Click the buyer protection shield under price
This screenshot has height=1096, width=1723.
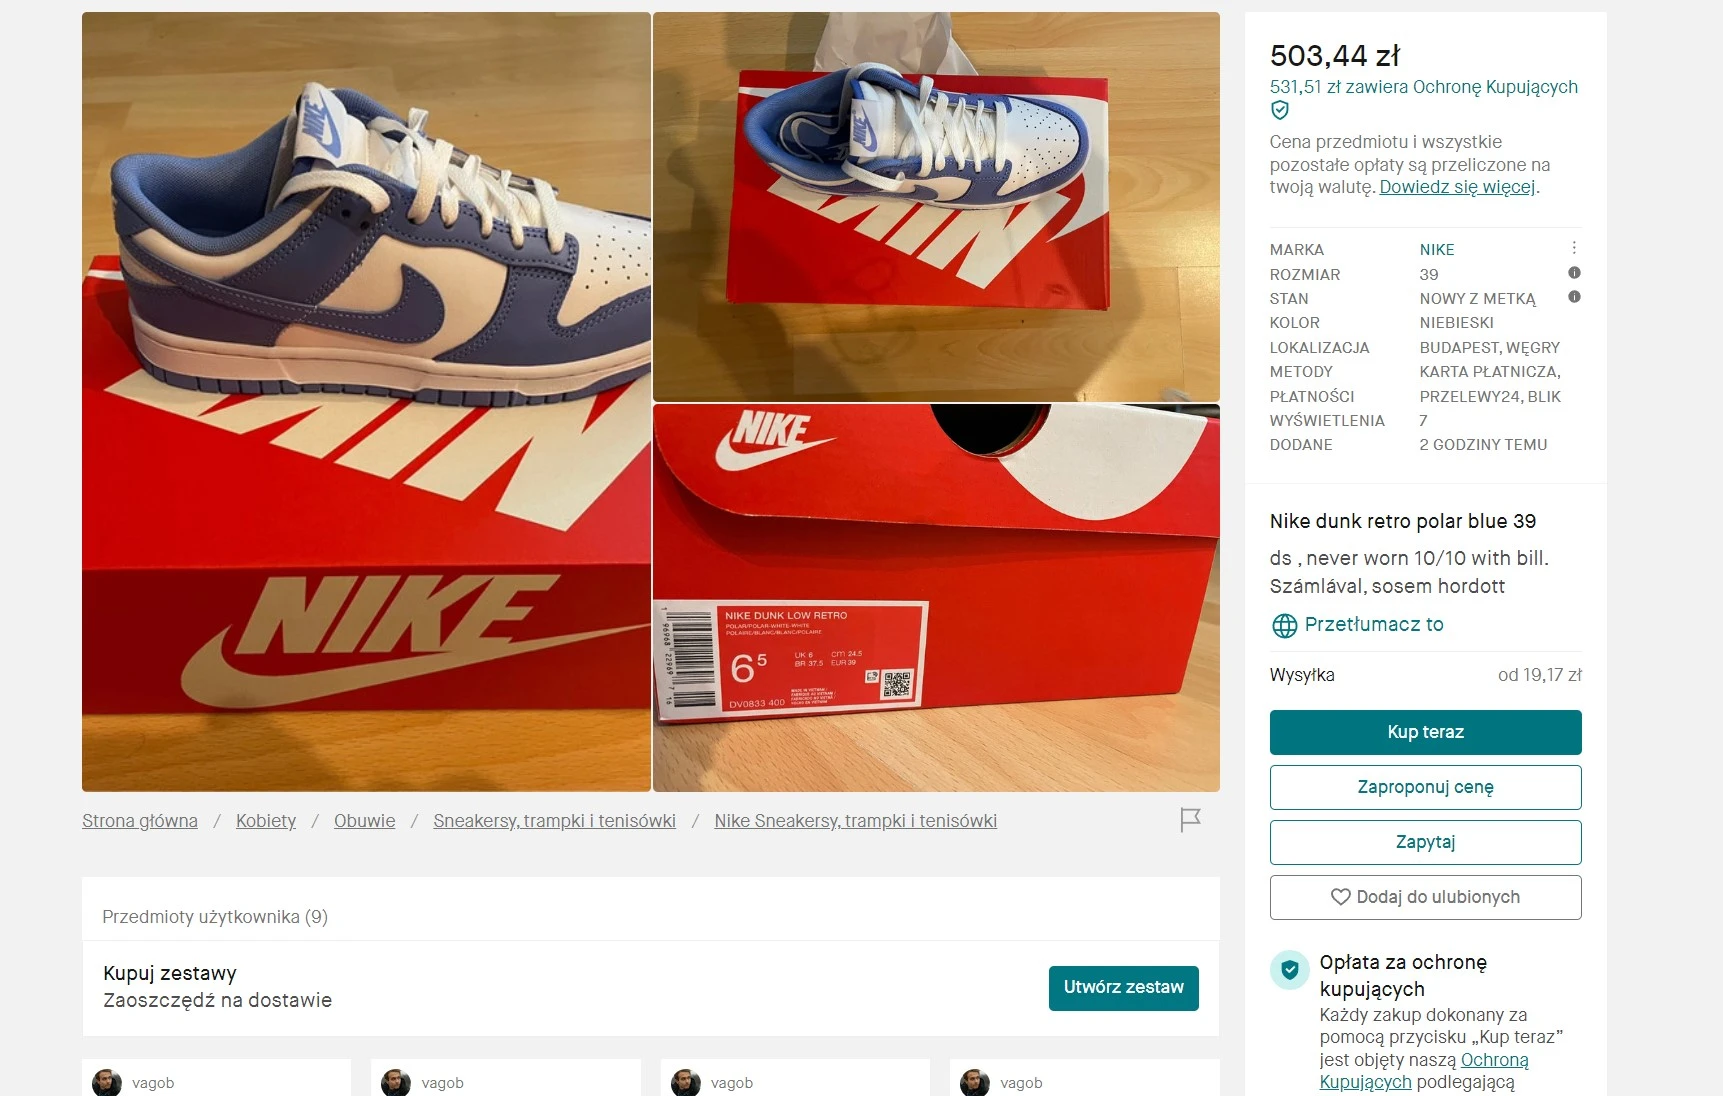(x=1280, y=111)
